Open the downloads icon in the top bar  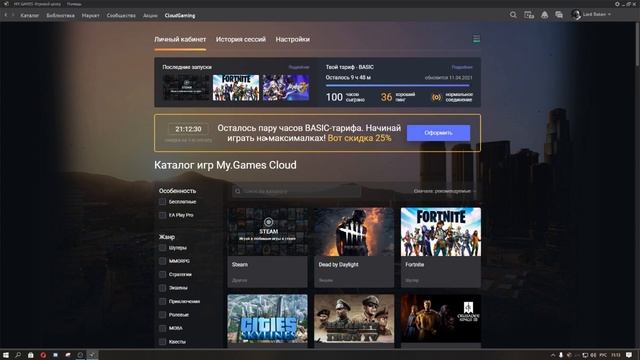pos(529,15)
